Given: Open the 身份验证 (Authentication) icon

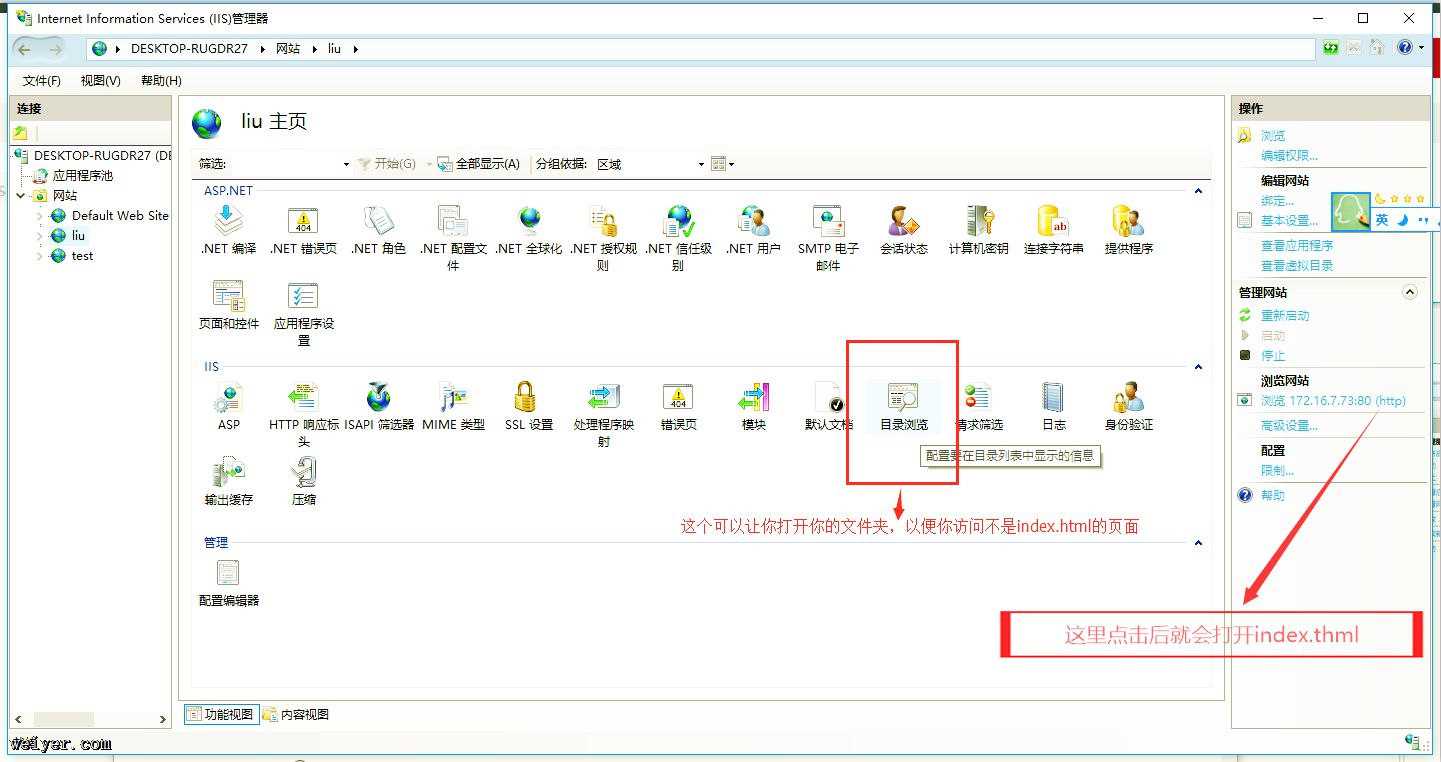Looking at the screenshot, I should [x=1128, y=399].
